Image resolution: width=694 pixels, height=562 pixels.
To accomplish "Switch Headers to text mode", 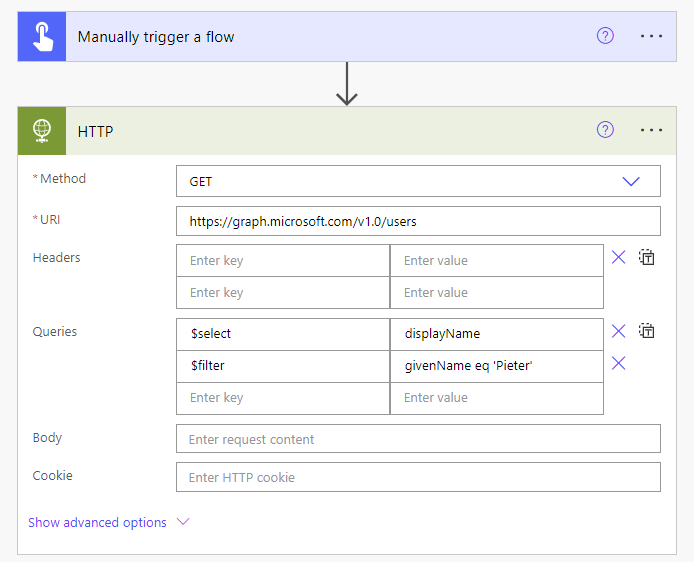I will tap(647, 257).
